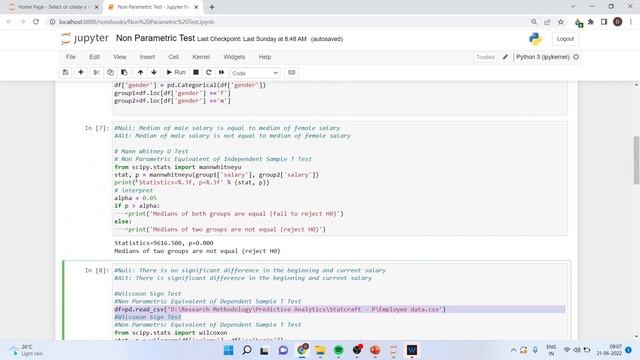Click the mannwhitneyu import line

click(x=178, y=167)
